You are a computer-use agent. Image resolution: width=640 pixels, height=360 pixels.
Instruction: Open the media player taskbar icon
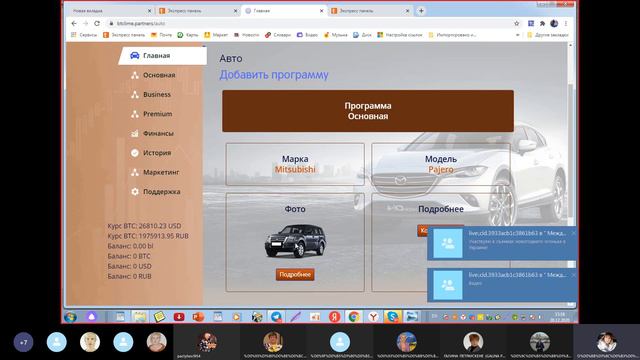[x=237, y=317]
